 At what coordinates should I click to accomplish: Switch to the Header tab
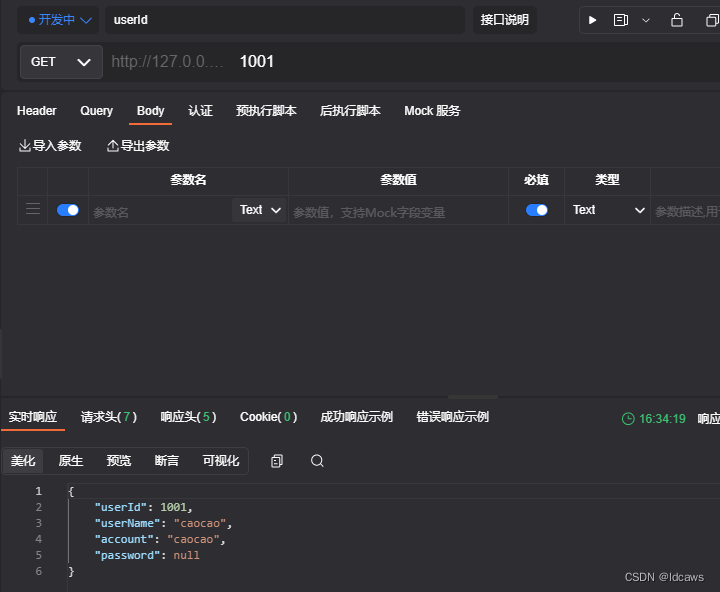pos(37,111)
